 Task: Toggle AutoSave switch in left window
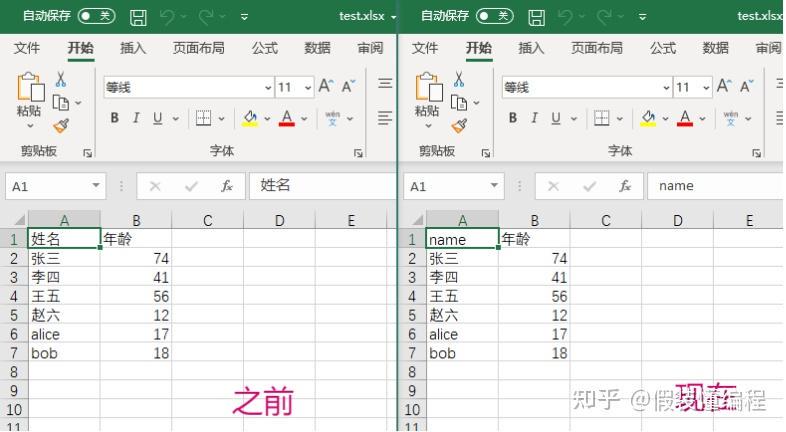96,16
